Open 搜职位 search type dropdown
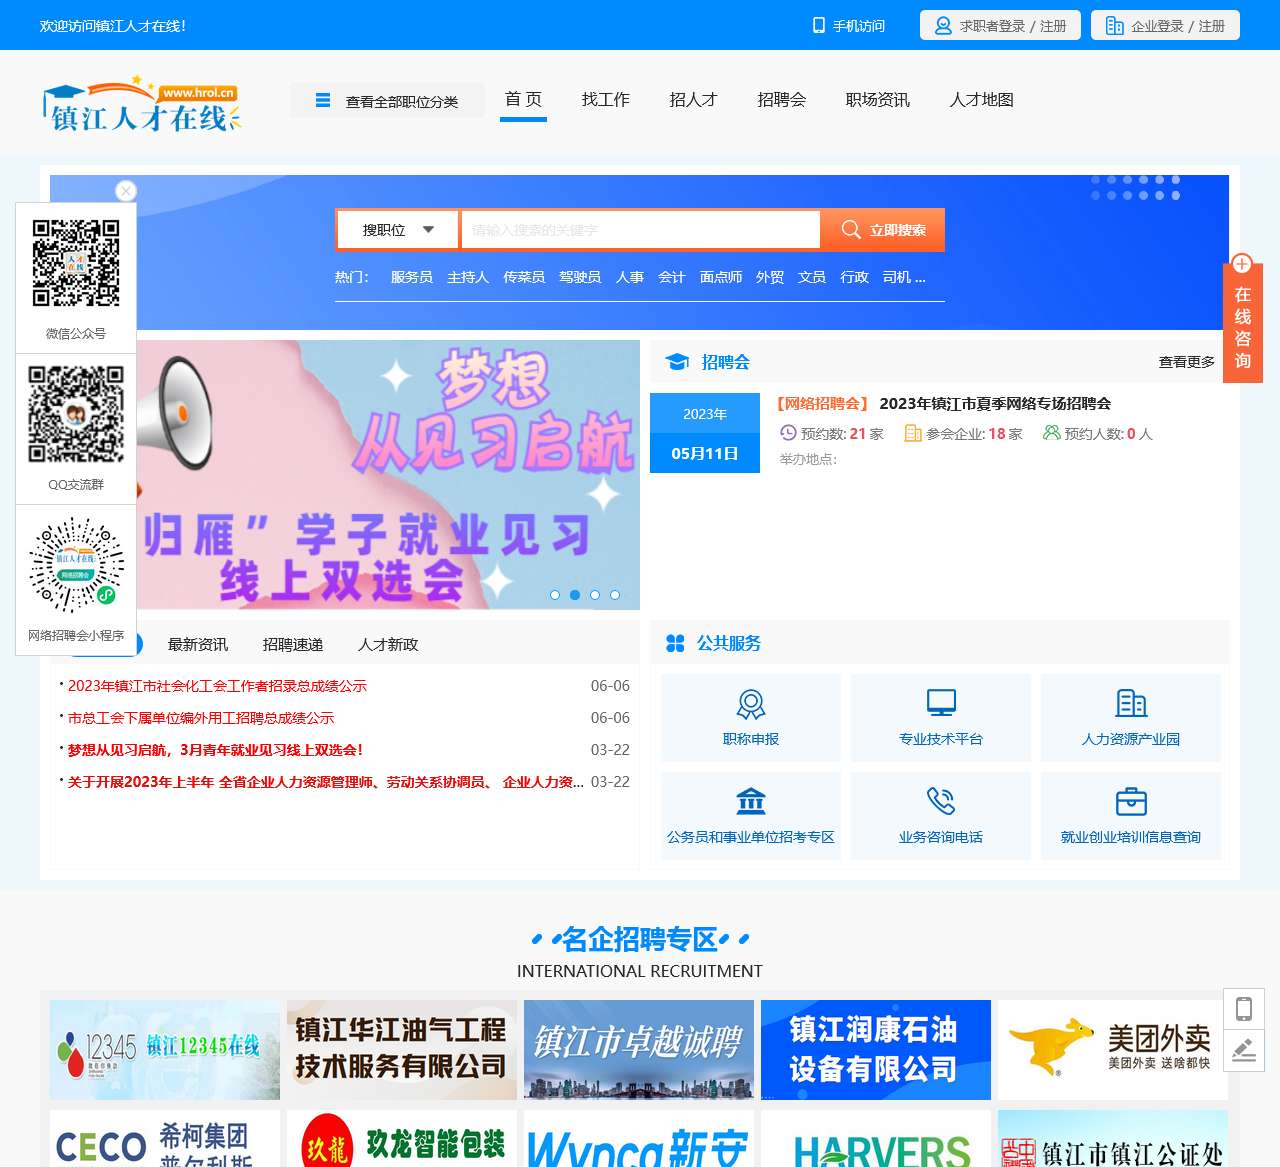The image size is (1280, 1167). 398,229
